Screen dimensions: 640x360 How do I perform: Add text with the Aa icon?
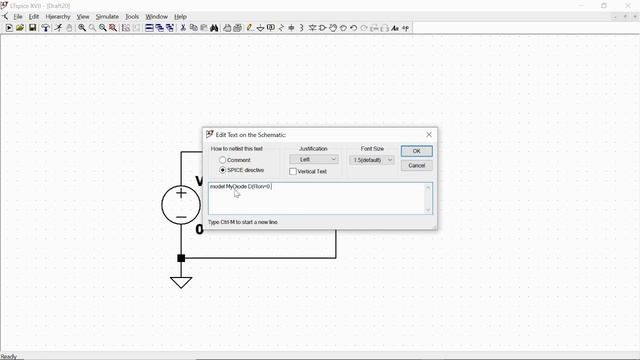tap(395, 28)
